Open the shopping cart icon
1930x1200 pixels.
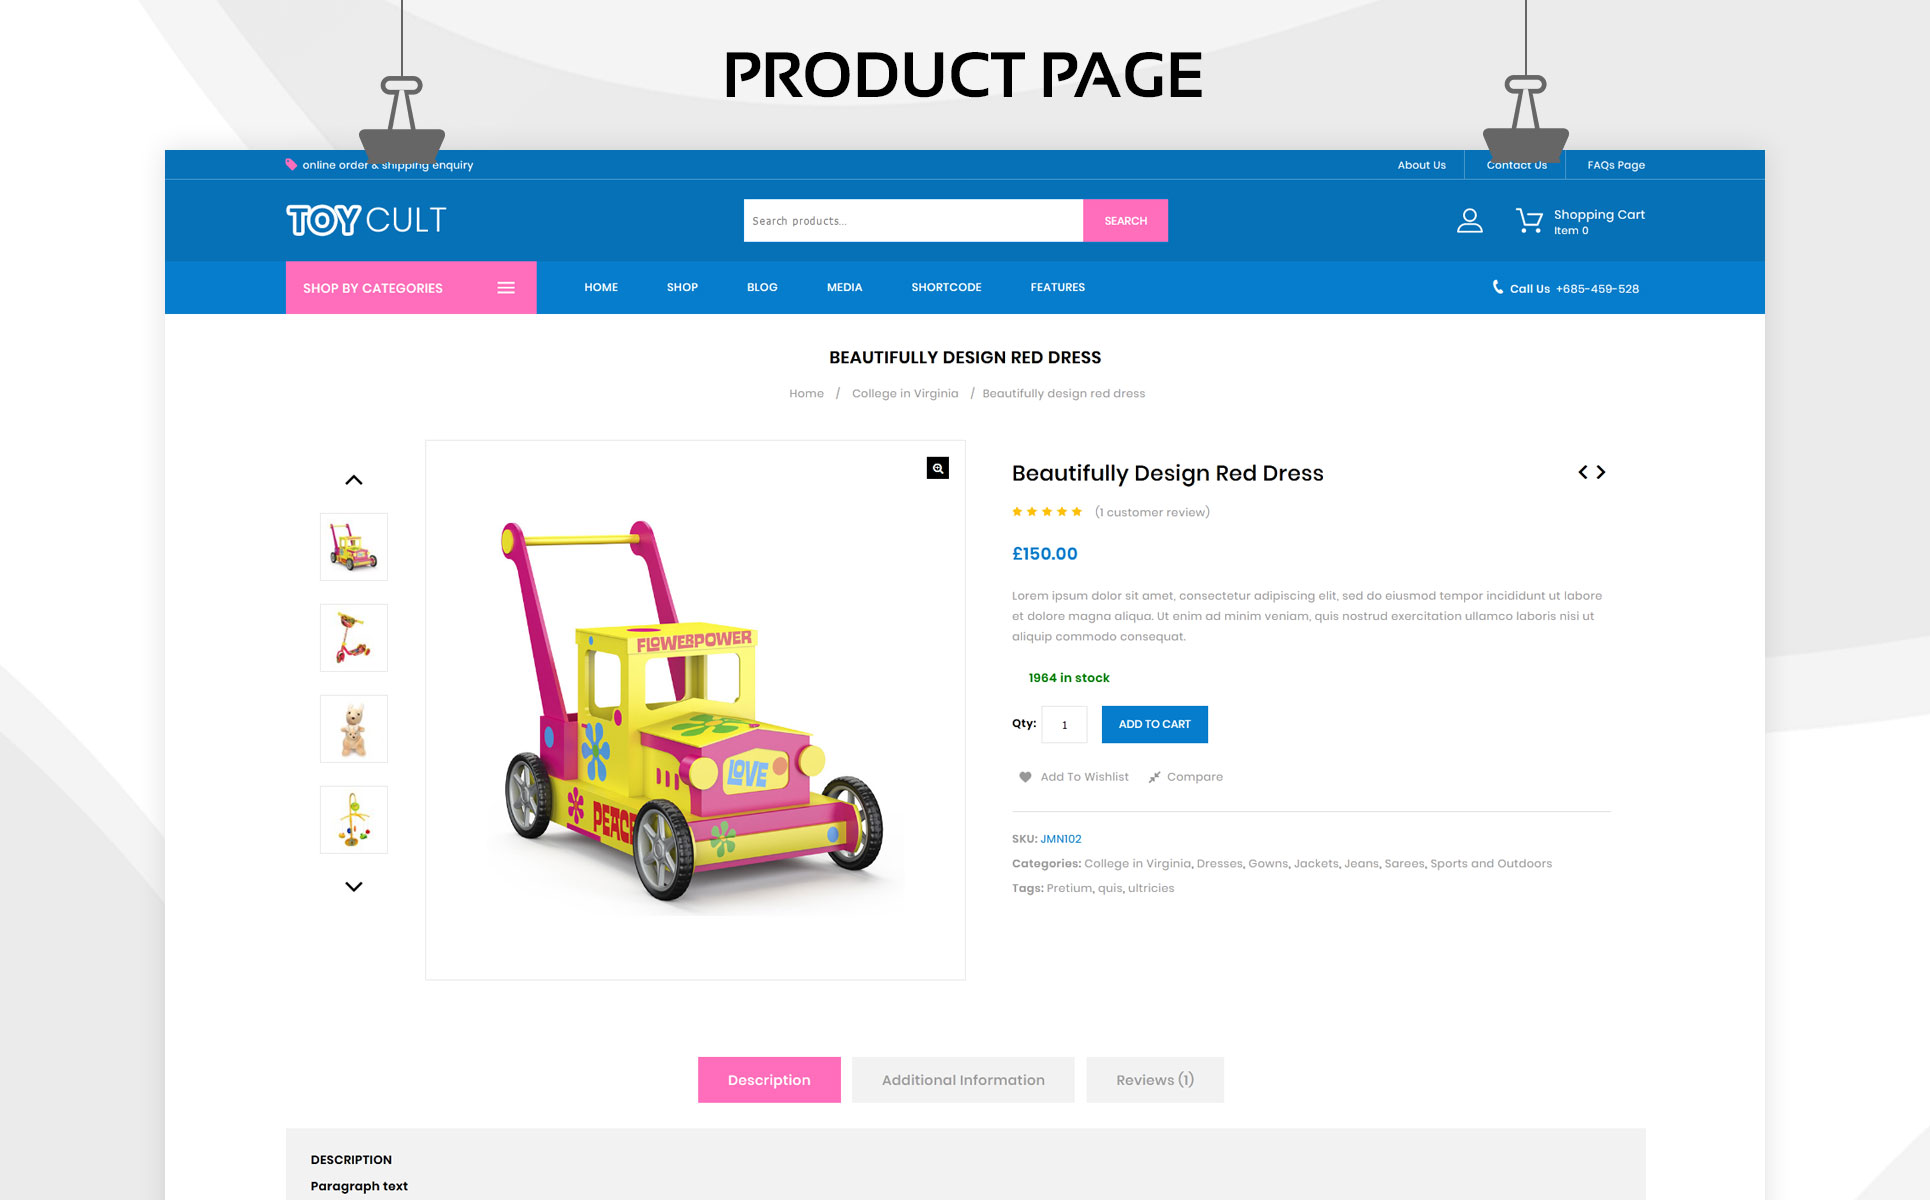tap(1529, 221)
